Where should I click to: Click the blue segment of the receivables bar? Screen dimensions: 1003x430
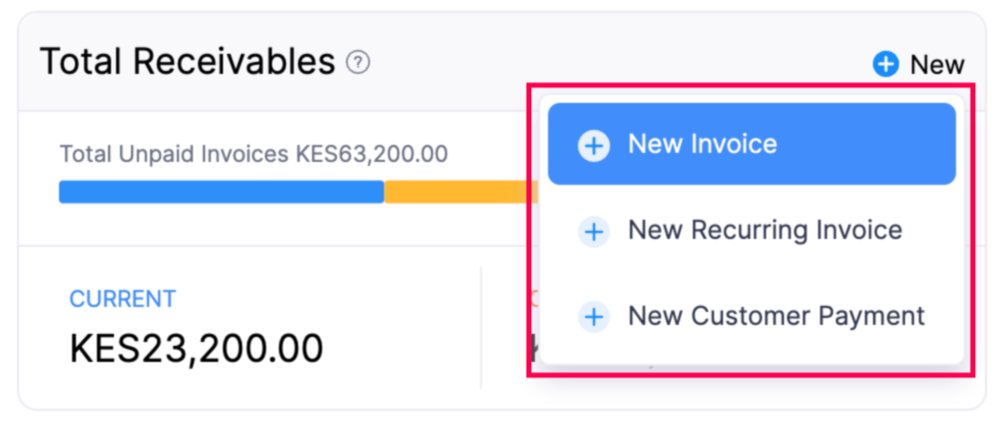click(x=221, y=191)
